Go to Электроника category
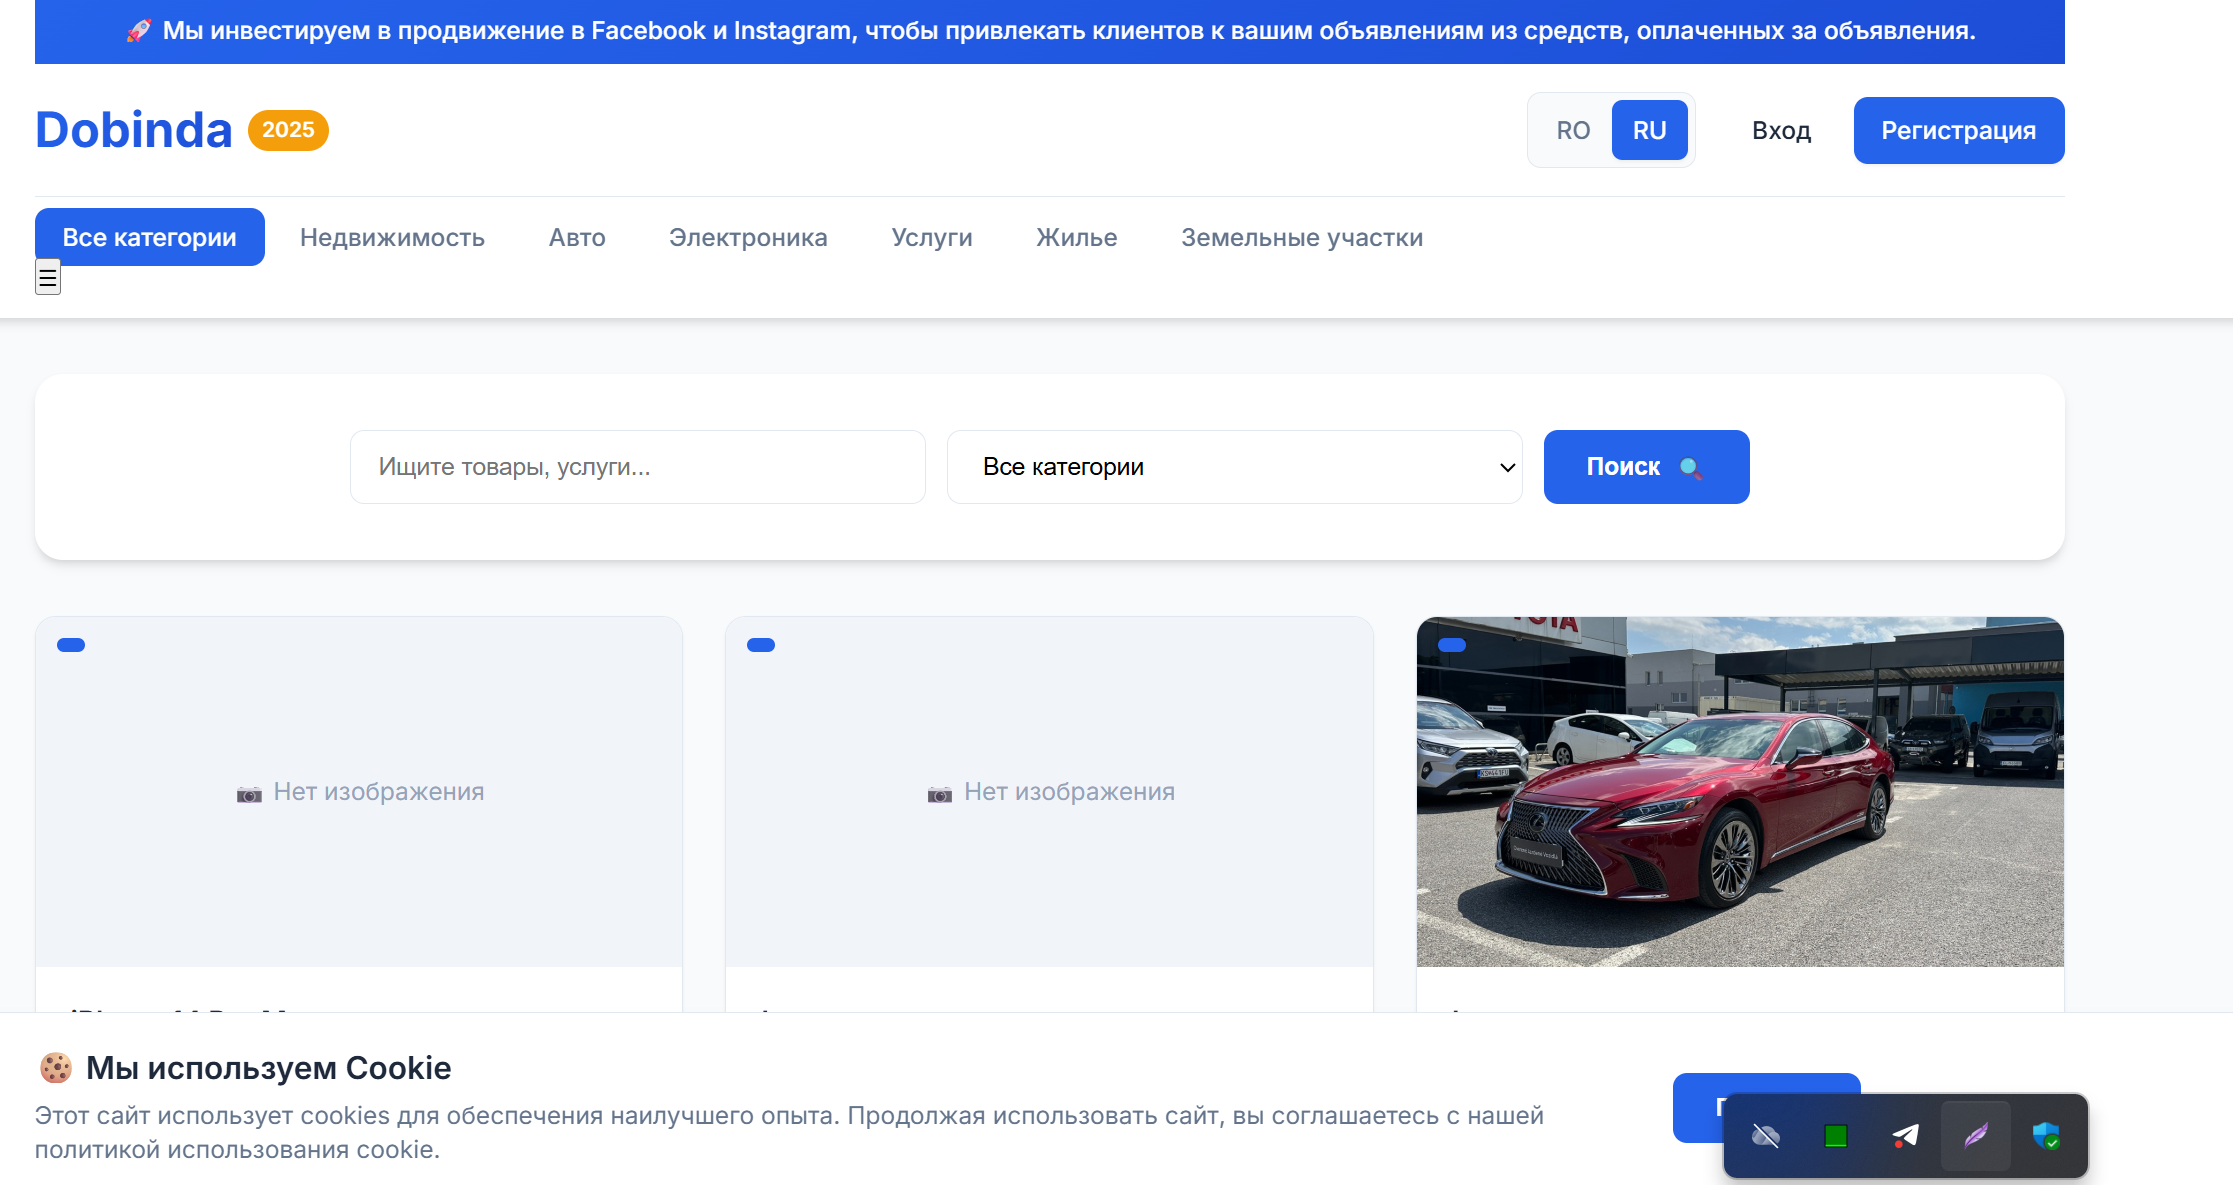The width and height of the screenshot is (2233, 1185). 748,237
